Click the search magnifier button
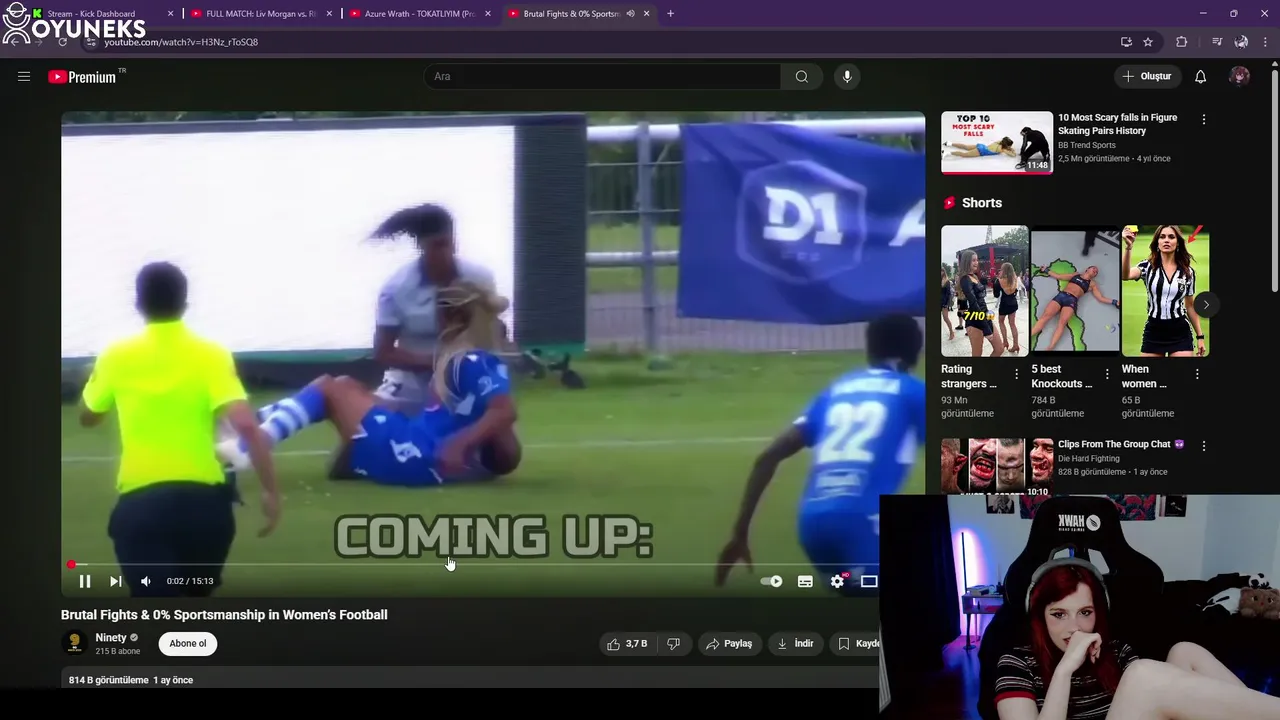The height and width of the screenshot is (720, 1280). 801,76
